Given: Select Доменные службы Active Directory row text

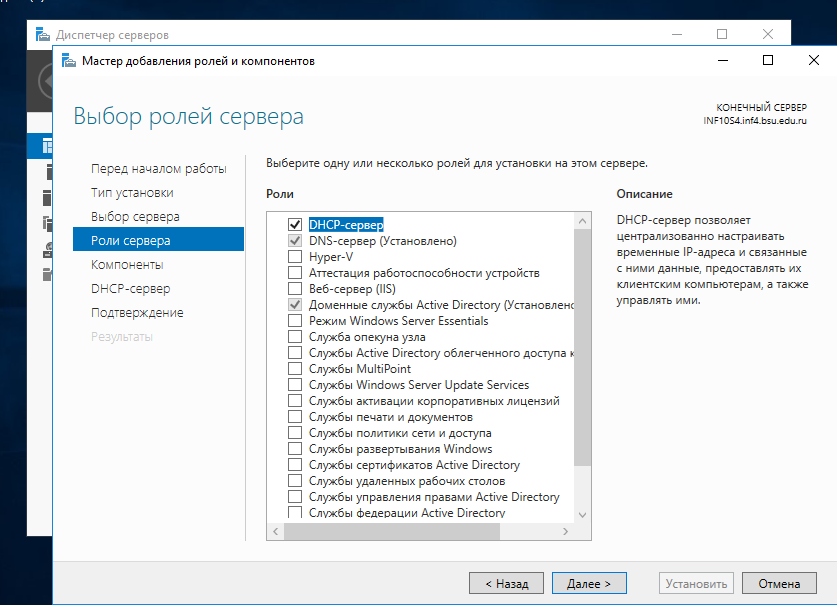Looking at the screenshot, I should pyautogui.click(x=441, y=305).
